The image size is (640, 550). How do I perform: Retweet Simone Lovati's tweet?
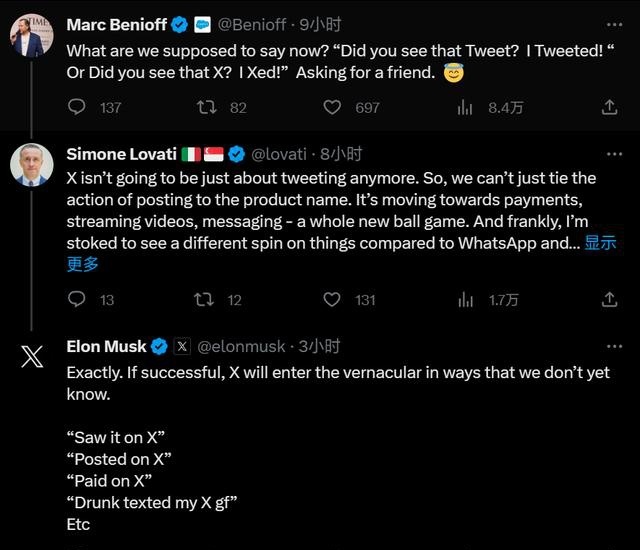point(204,299)
